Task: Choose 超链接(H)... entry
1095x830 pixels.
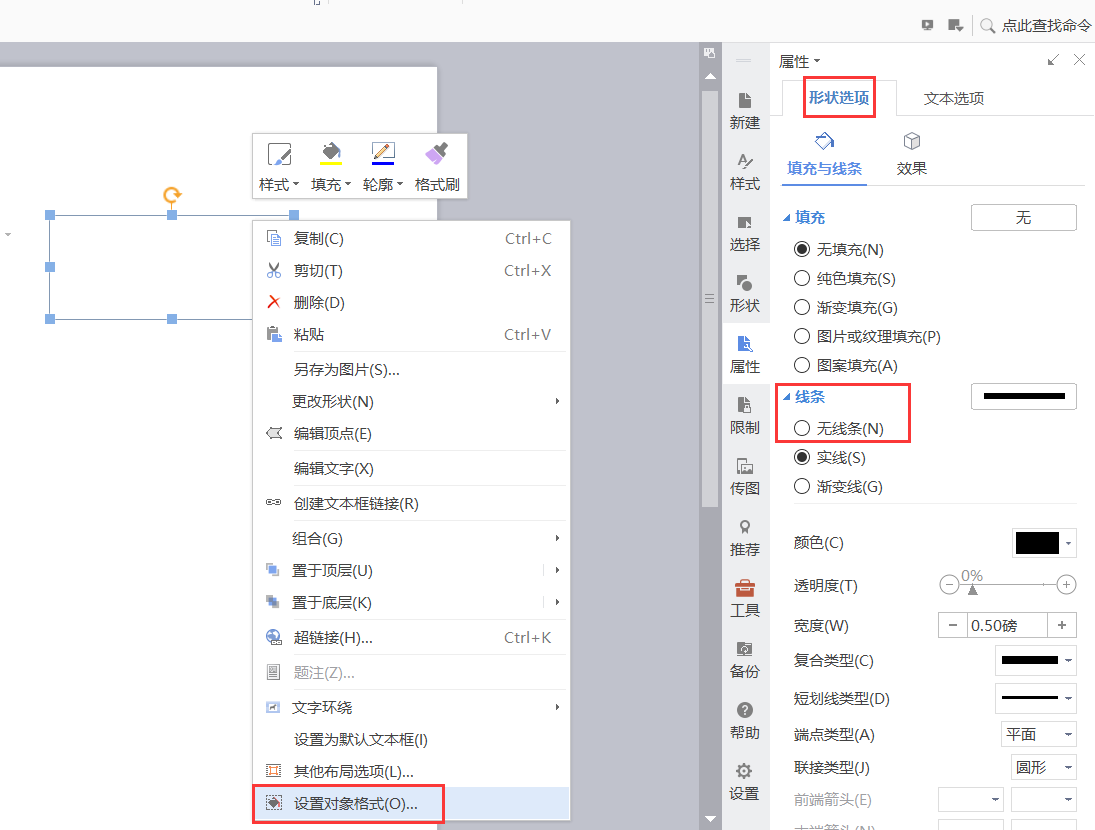Action: pos(411,637)
